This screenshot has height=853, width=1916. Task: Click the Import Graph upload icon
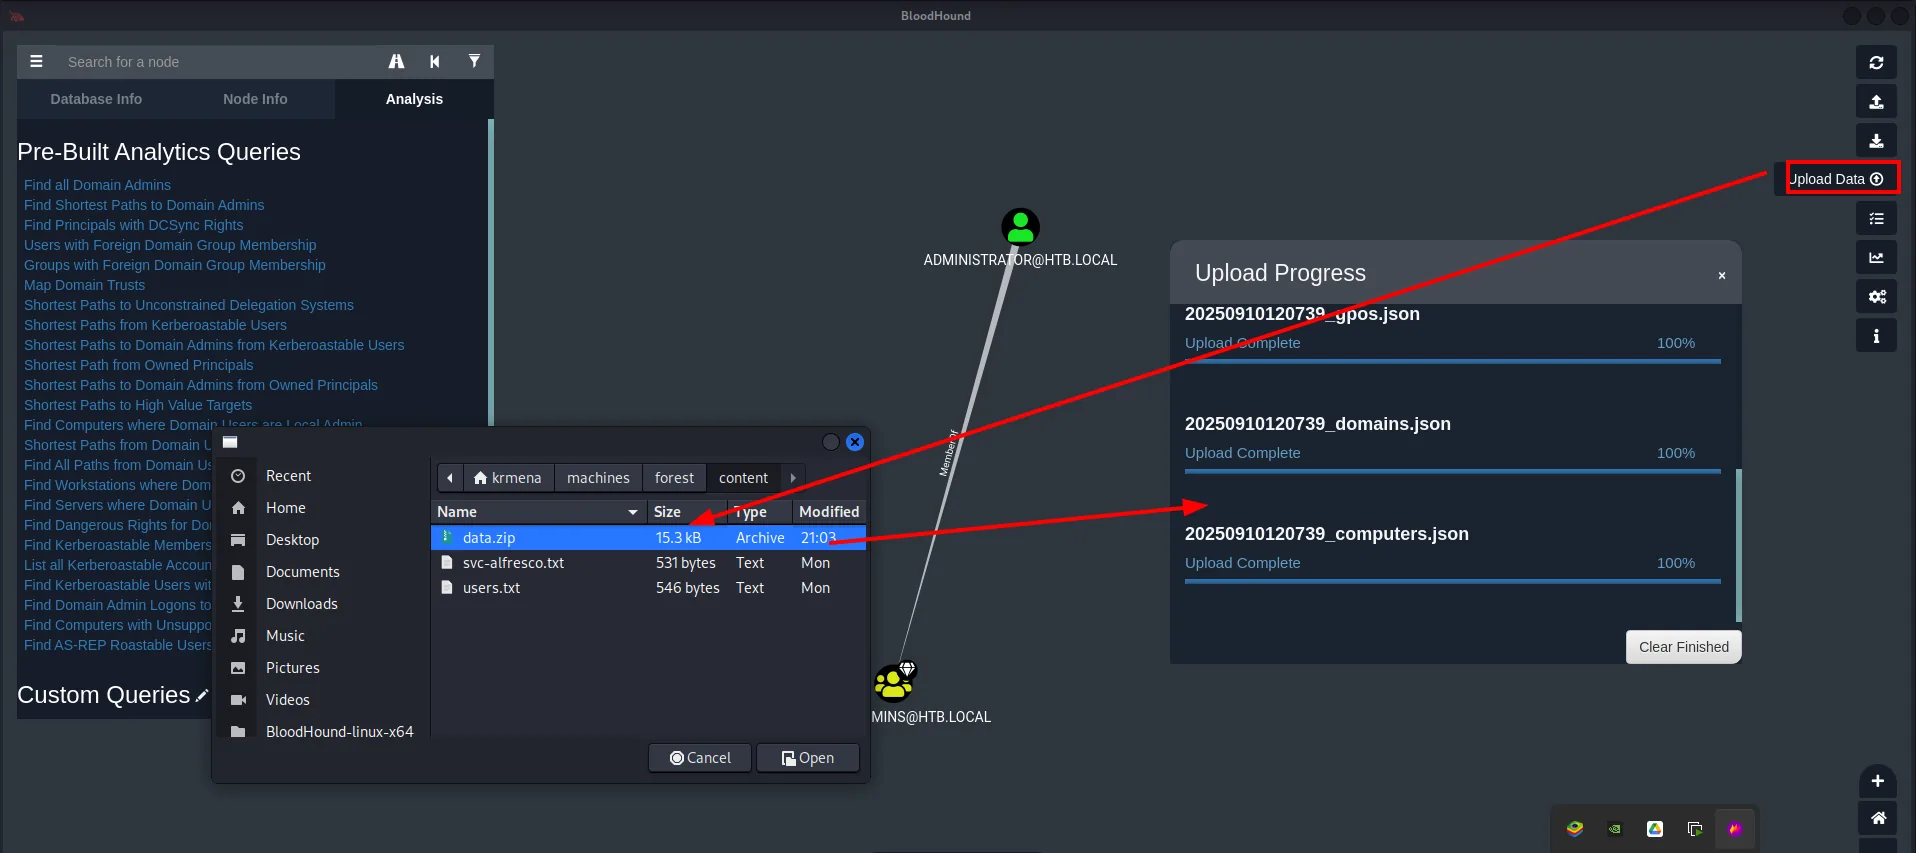click(x=1876, y=101)
